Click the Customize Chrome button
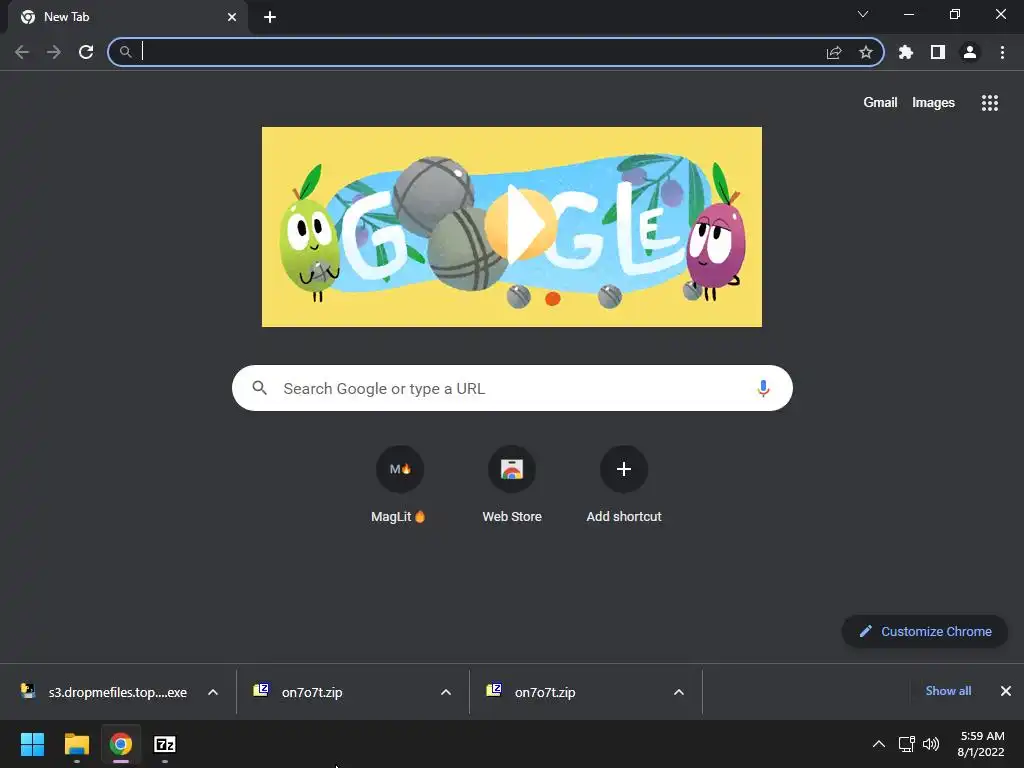Viewport: 1024px width, 768px height. 925,632
